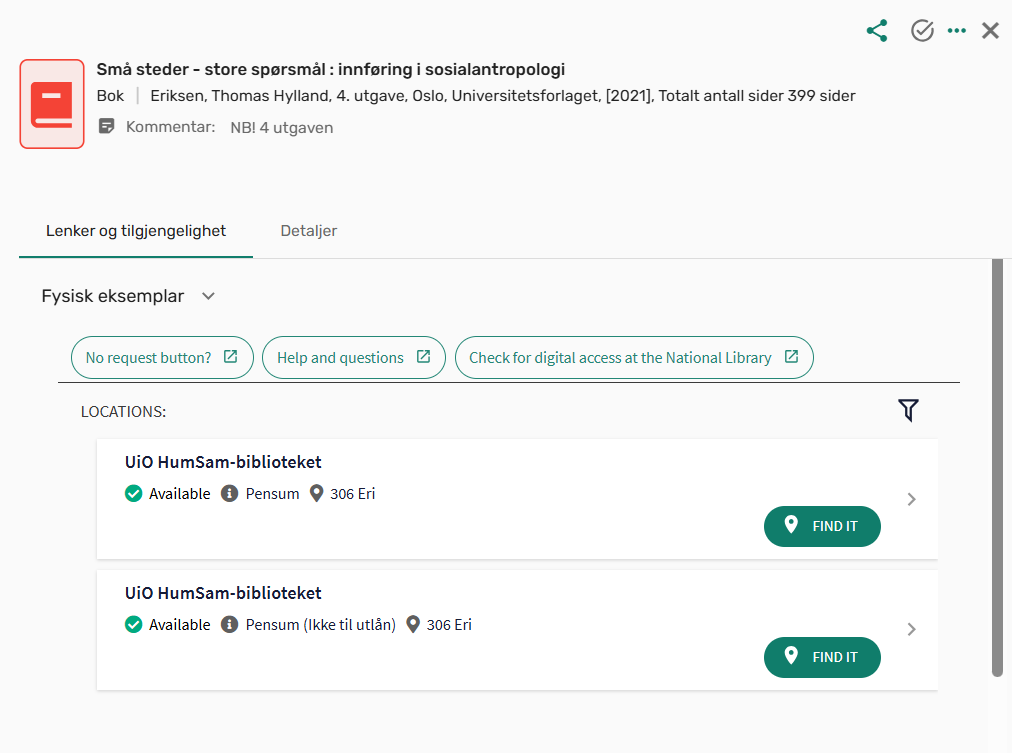Click the info icon beside Pensum (Ikke til utlån)
The width and height of the screenshot is (1012, 753).
coord(229,625)
